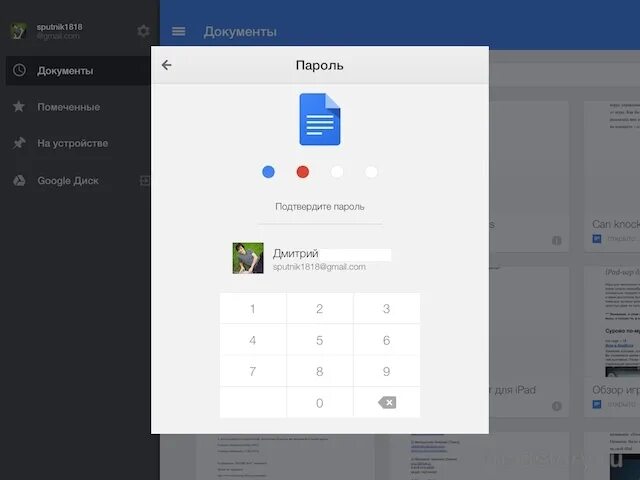
Task: Tap the pin icon beside На устройстве
Action: pyautogui.click(x=19, y=143)
